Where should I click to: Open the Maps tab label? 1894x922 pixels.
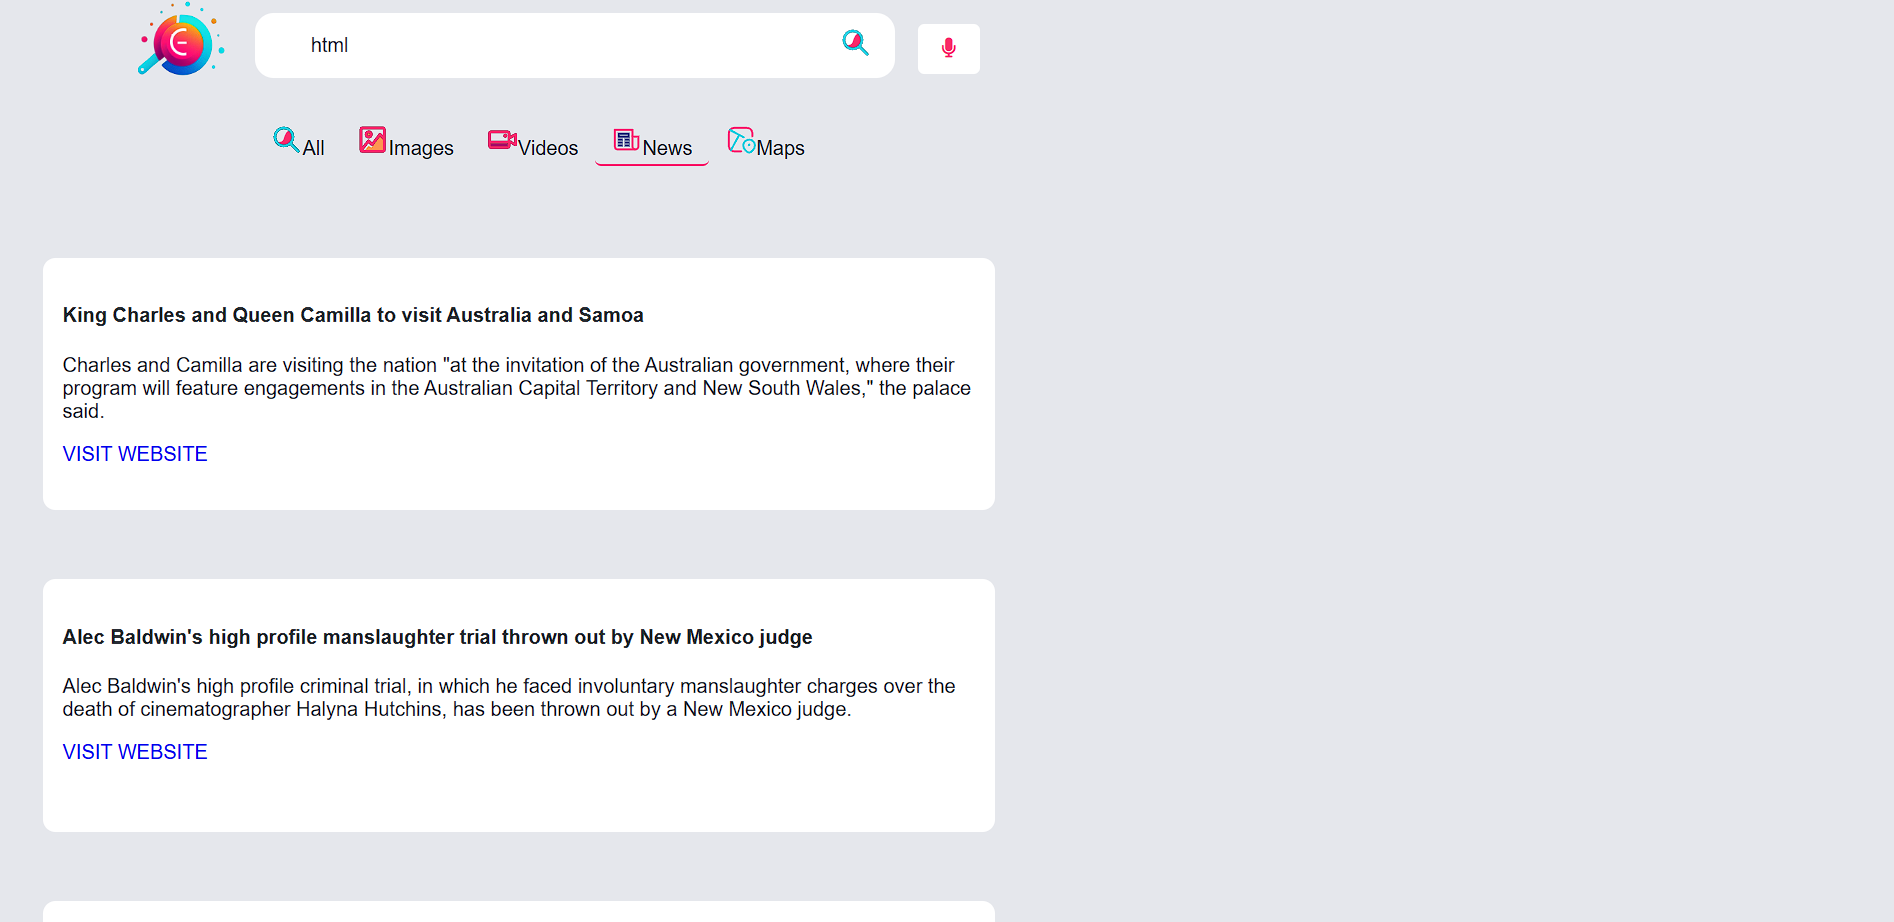(780, 148)
